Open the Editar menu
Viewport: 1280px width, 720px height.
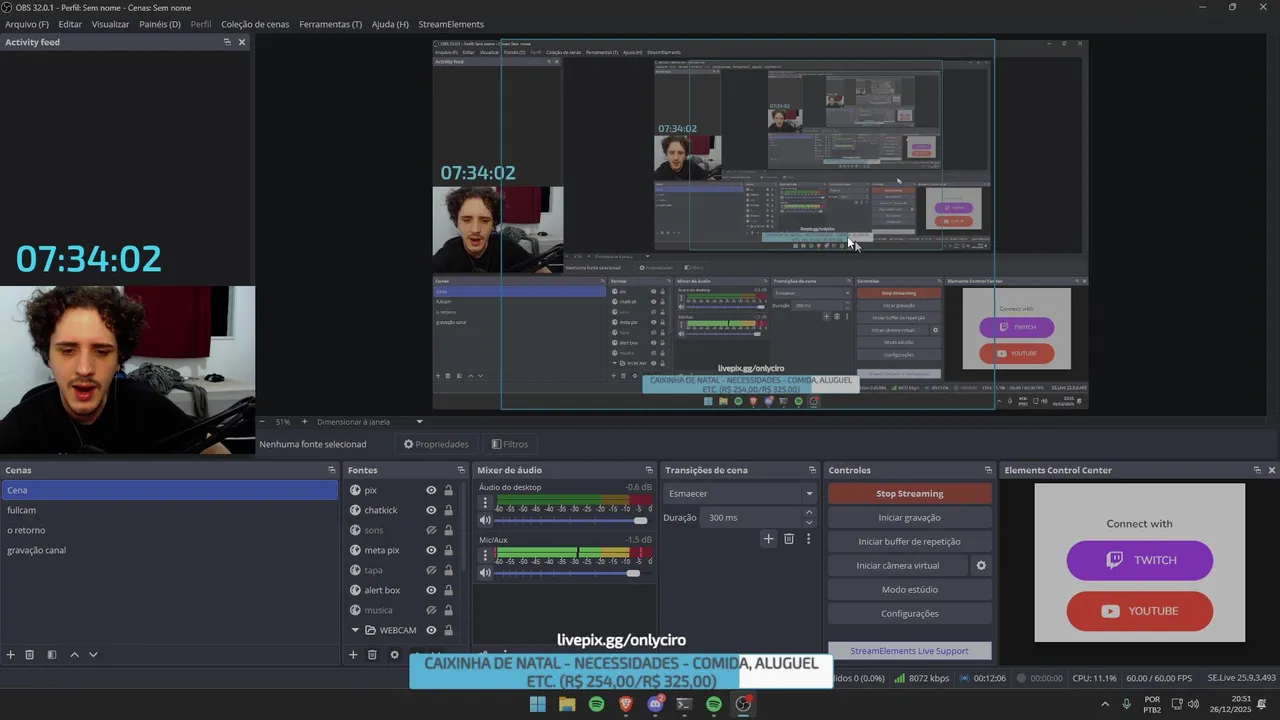tap(70, 24)
